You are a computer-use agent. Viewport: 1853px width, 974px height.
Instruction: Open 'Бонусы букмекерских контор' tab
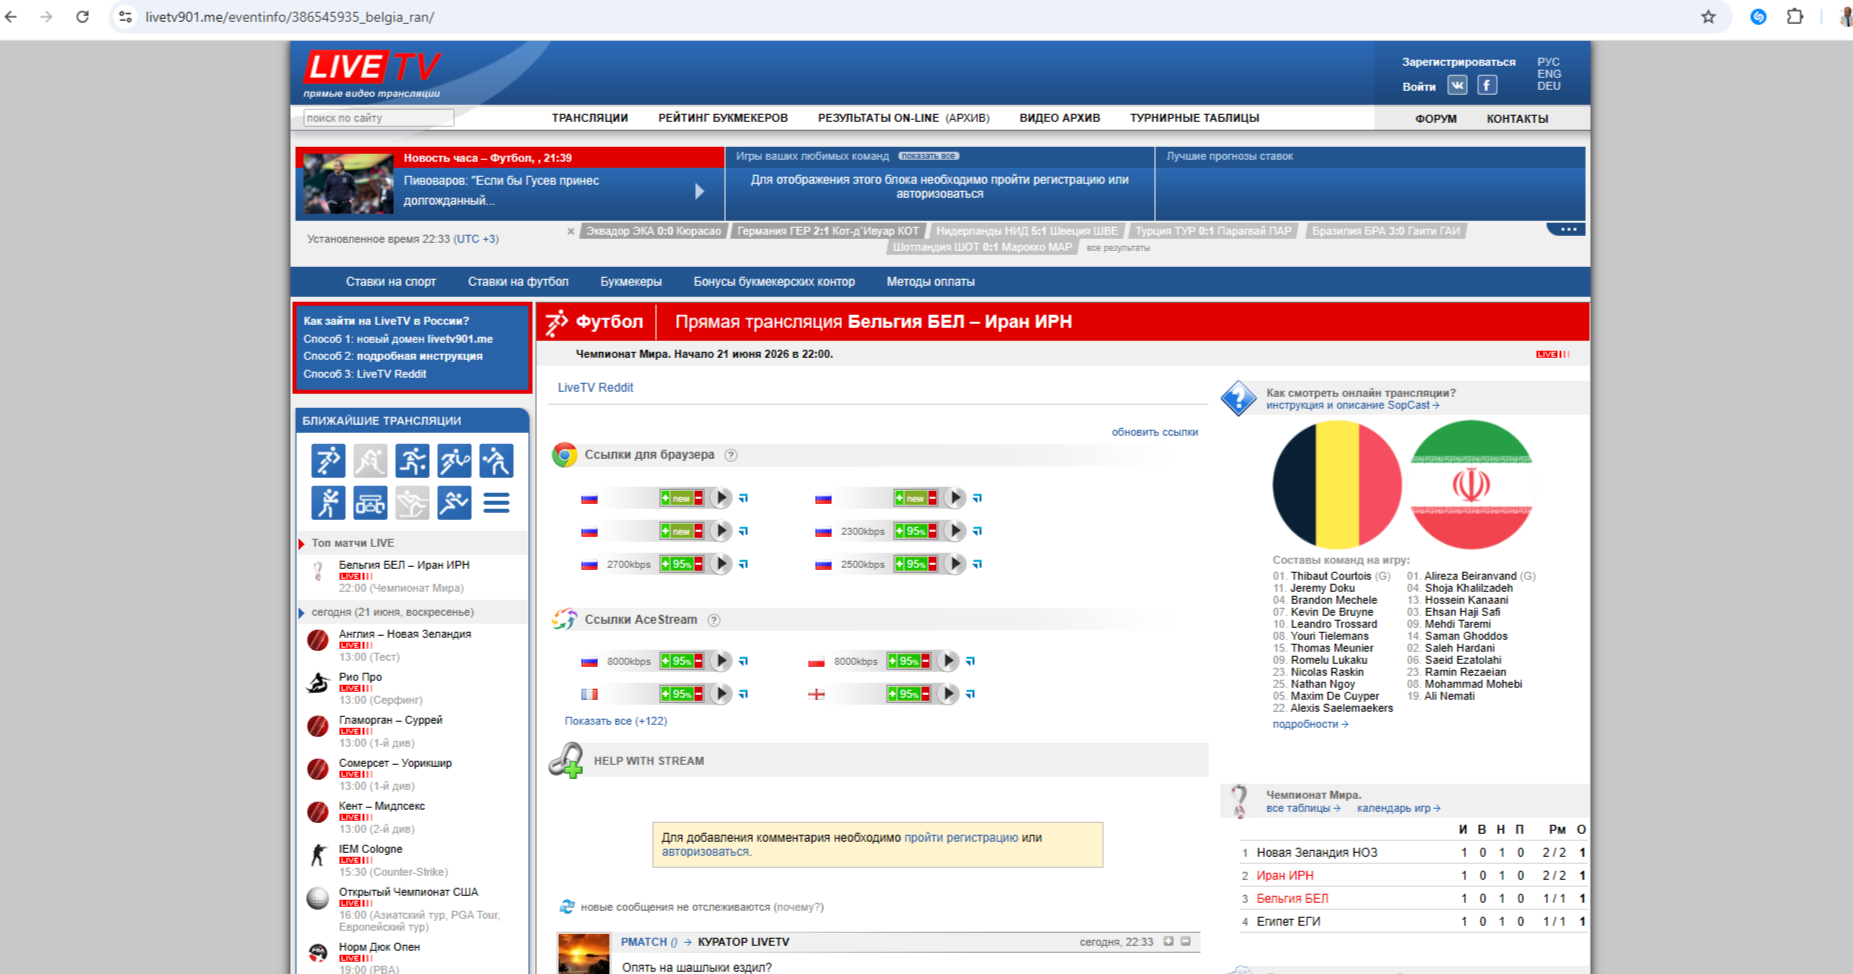click(774, 282)
